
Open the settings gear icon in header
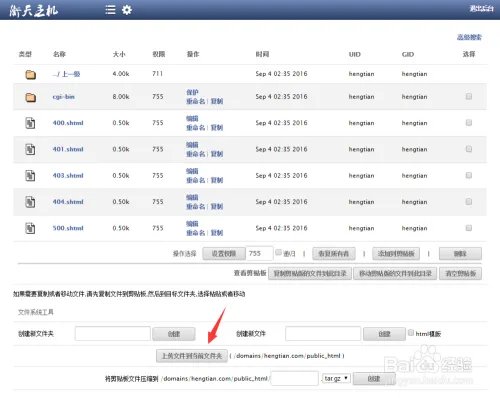point(127,10)
